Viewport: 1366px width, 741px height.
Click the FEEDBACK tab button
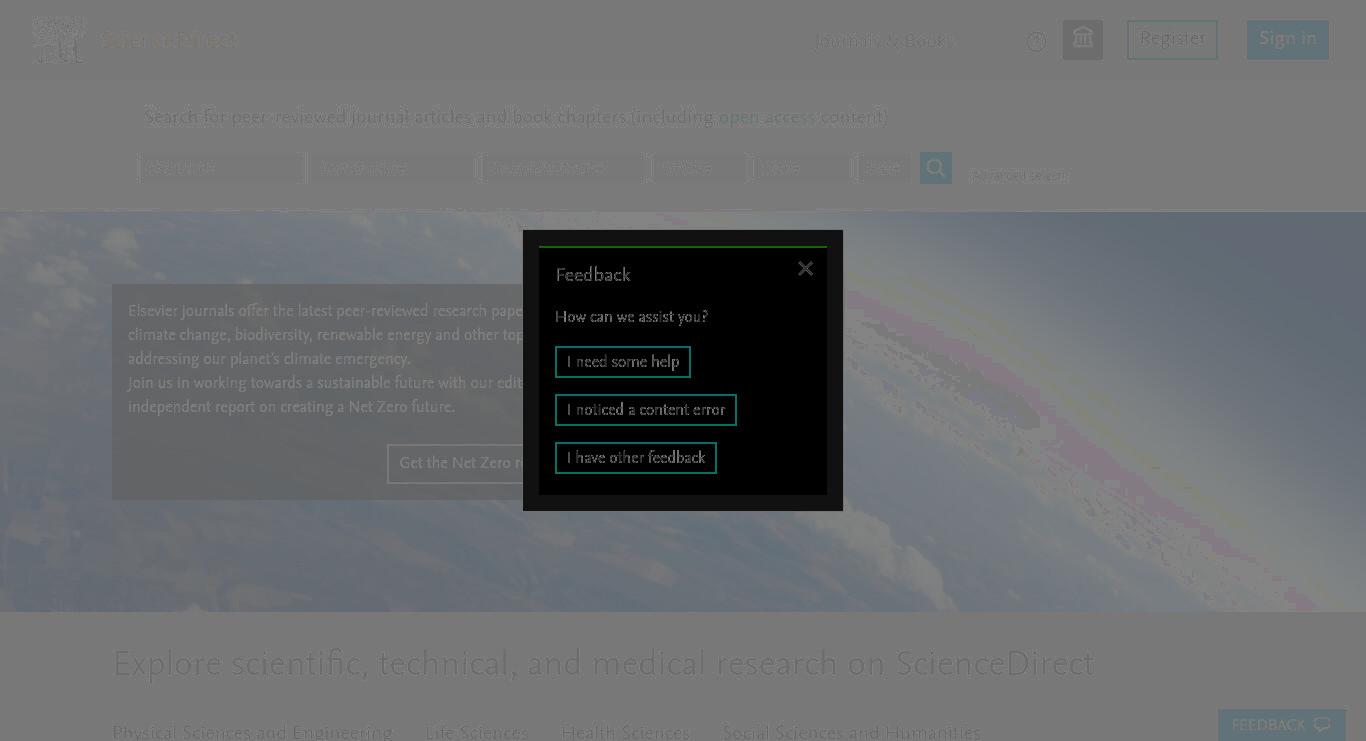point(1281,725)
